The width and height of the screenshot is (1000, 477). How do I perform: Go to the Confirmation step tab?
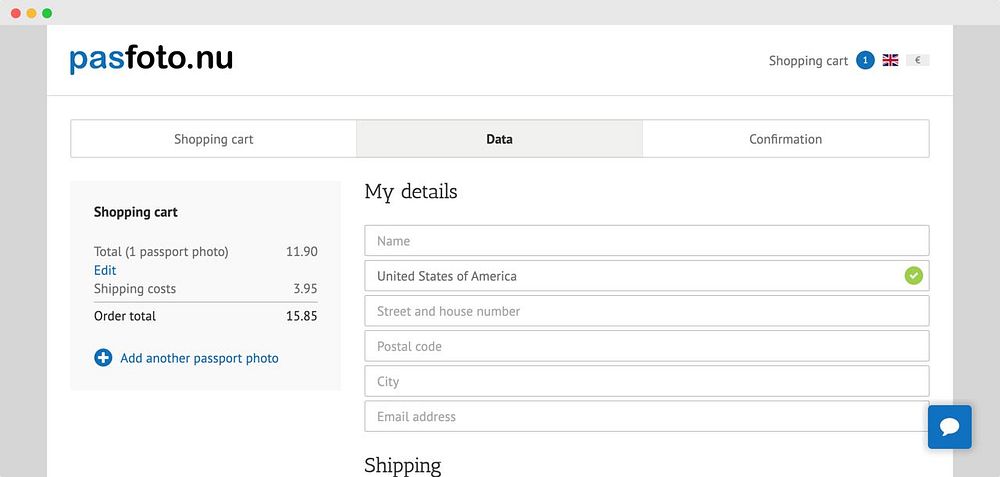pos(785,139)
